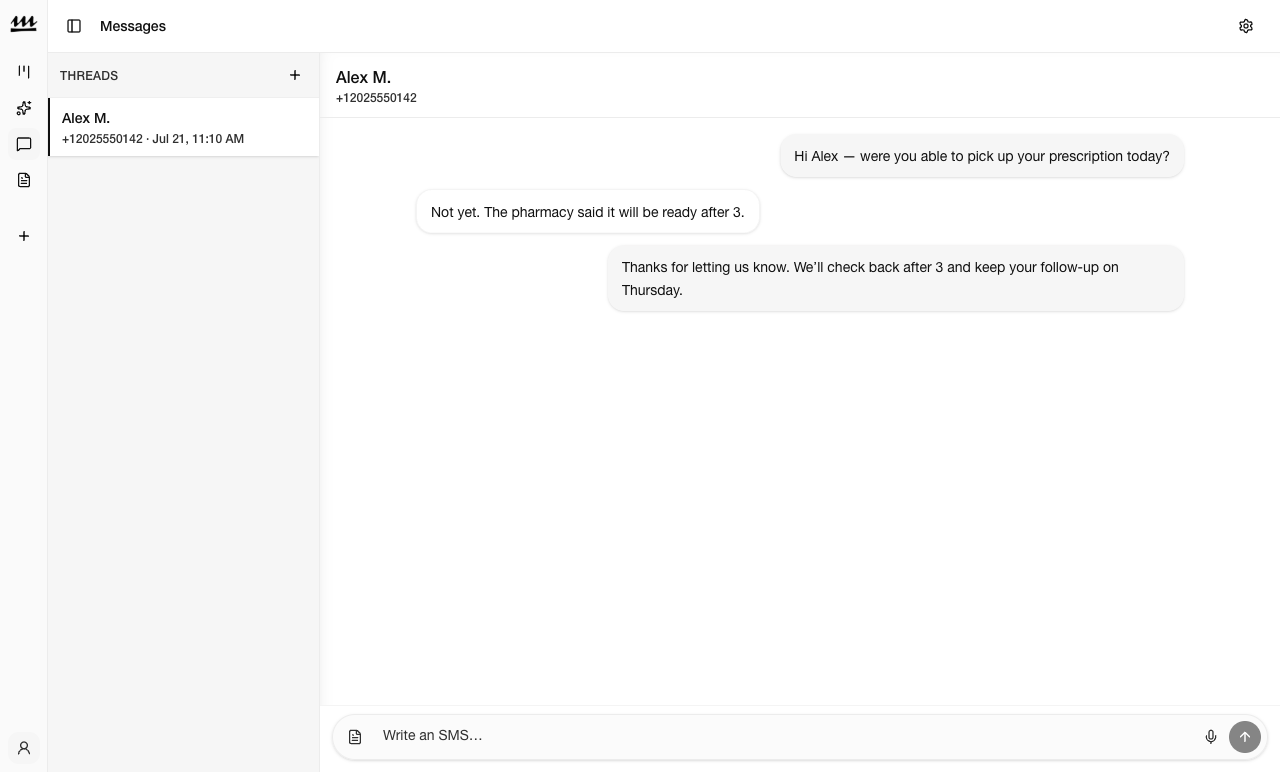Open the Alex M. thread in the list
The image size is (1280, 772).
tap(184, 127)
